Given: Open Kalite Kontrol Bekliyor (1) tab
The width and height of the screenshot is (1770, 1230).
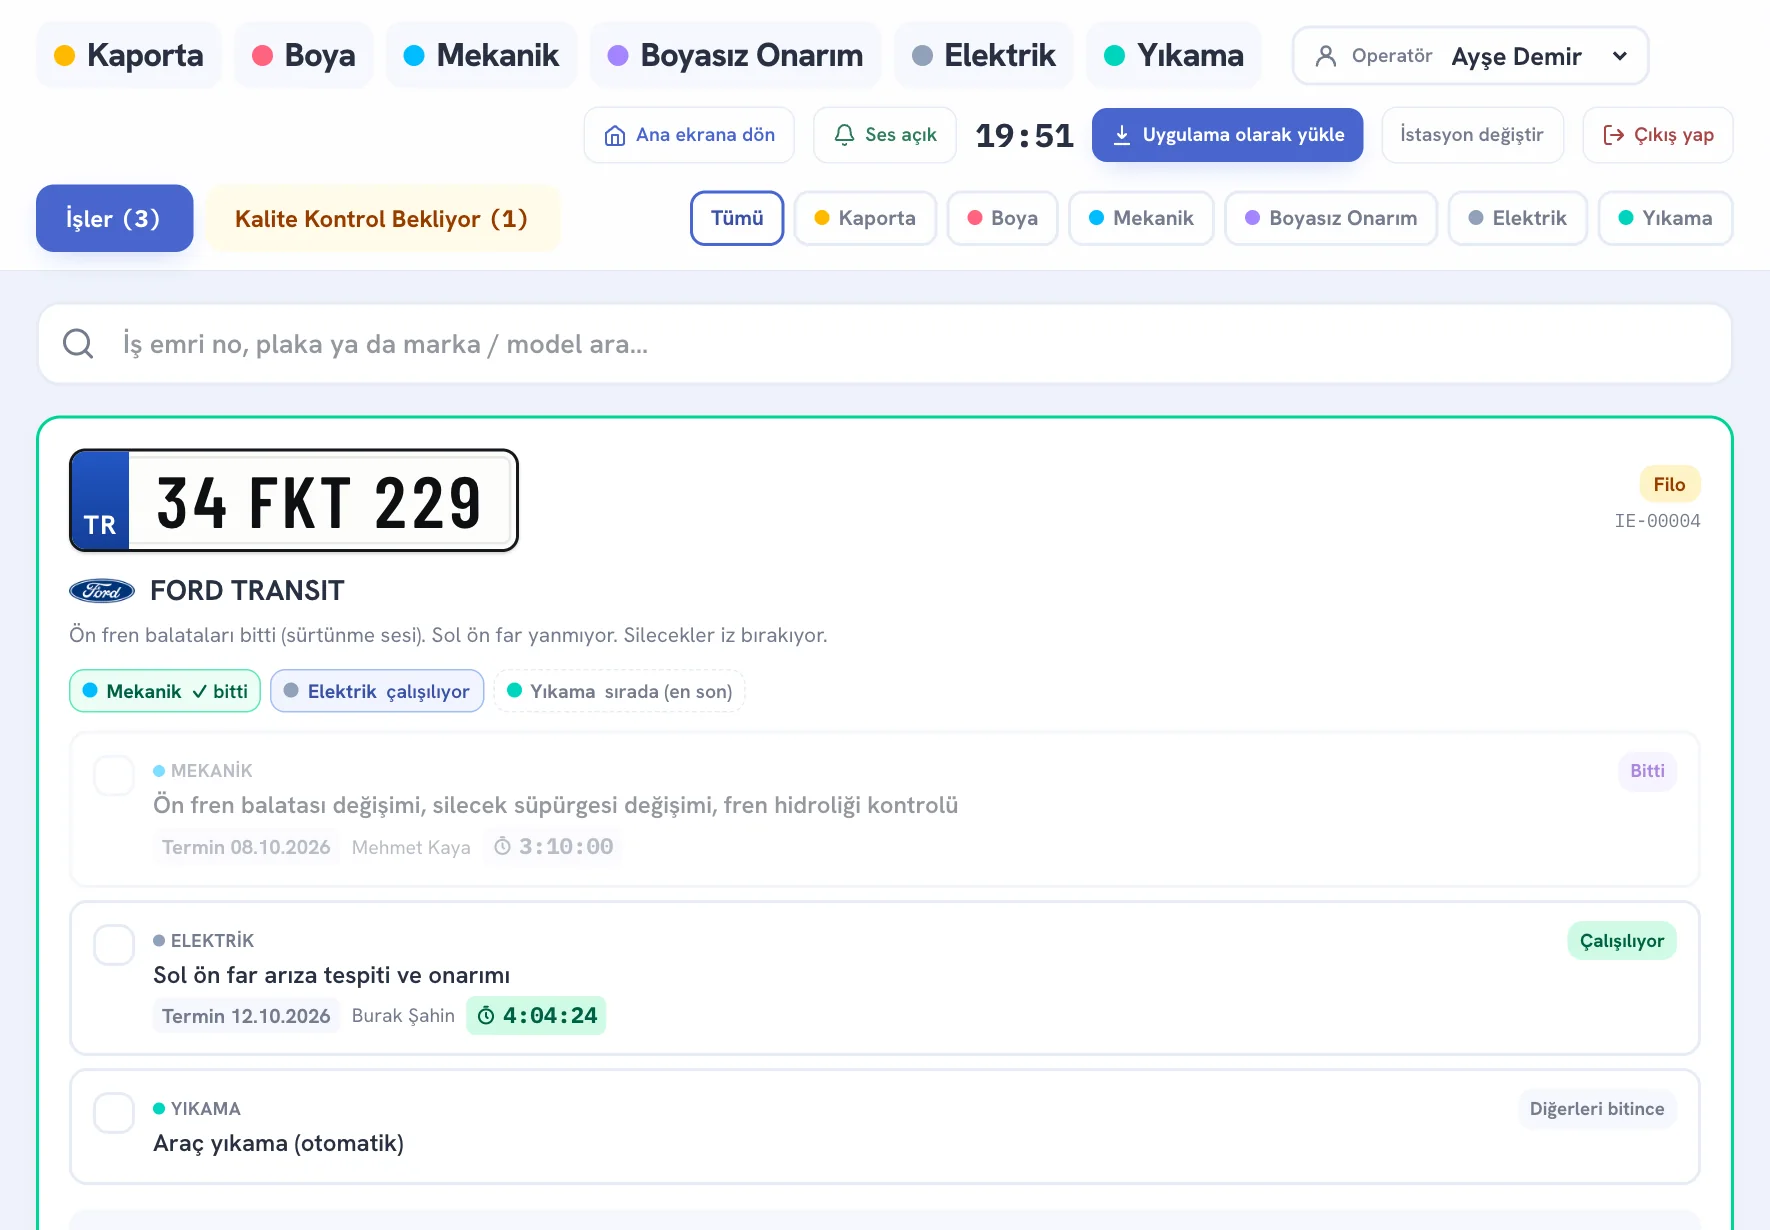Looking at the screenshot, I should click(382, 218).
